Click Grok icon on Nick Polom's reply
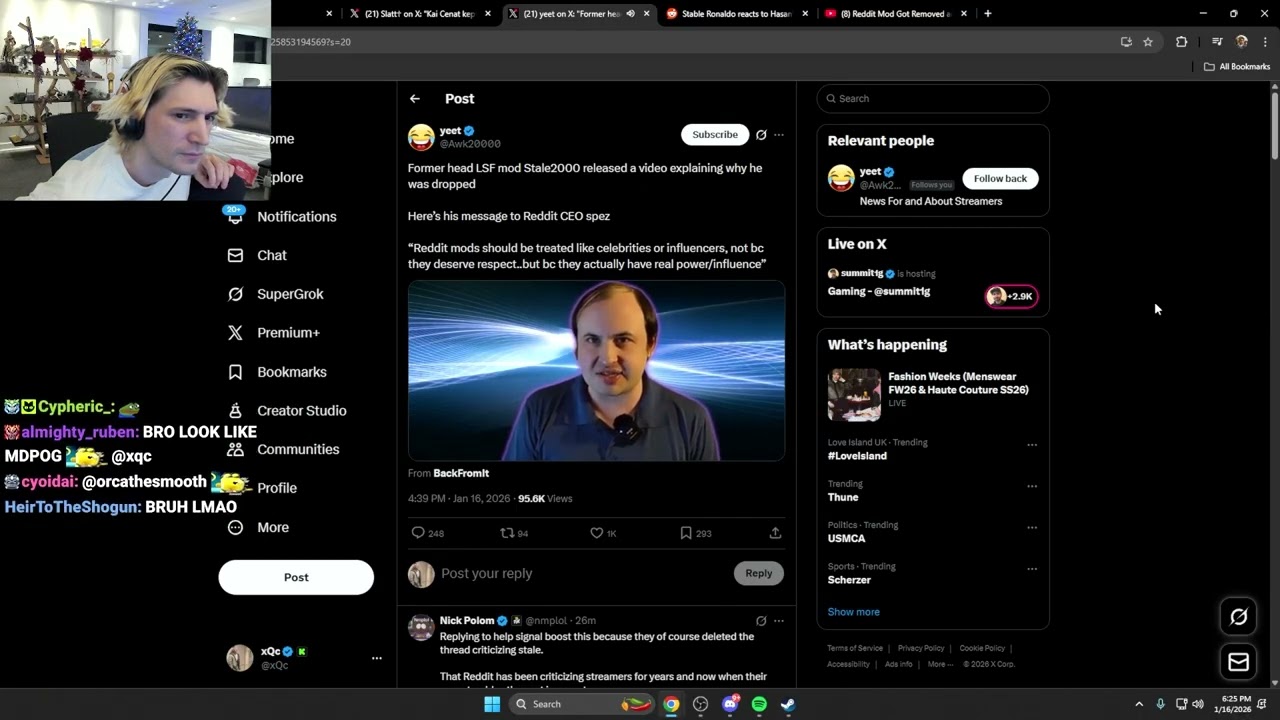1280x720 pixels. tap(761, 620)
